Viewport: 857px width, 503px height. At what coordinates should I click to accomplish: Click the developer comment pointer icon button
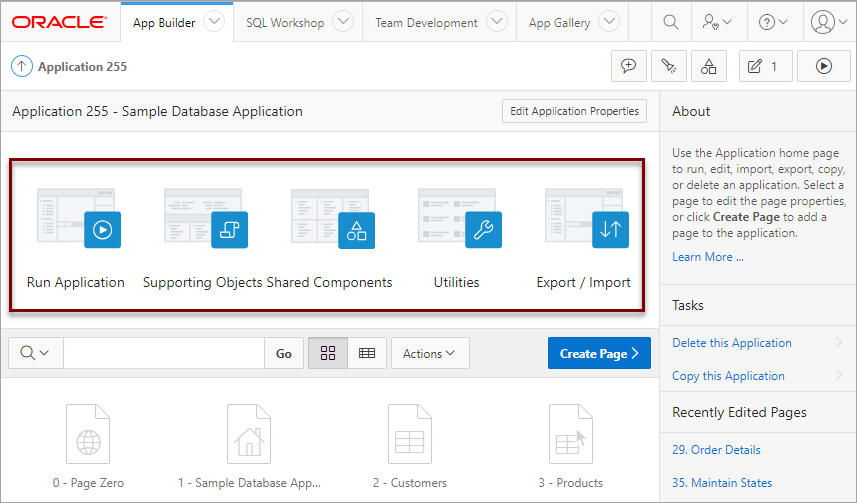pyautogui.click(x=668, y=66)
